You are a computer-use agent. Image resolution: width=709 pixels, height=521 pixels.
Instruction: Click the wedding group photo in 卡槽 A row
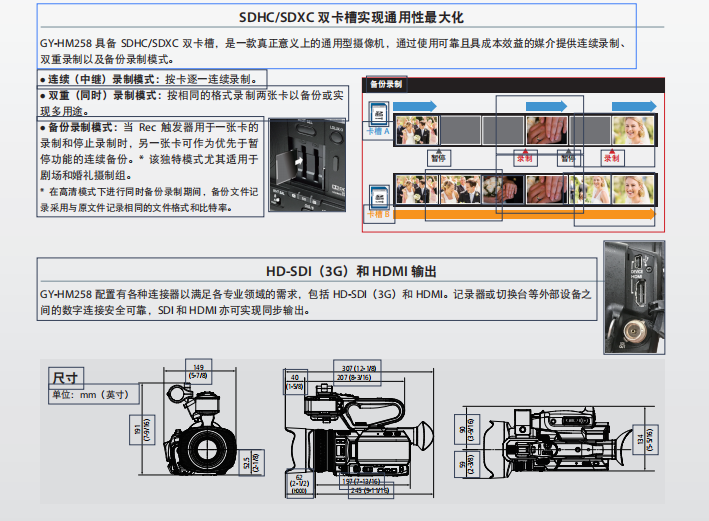(416, 130)
